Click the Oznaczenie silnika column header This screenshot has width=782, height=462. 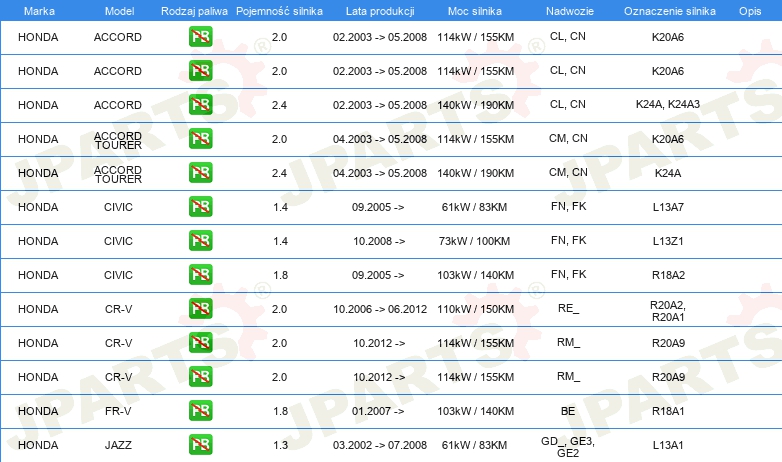[670, 11]
